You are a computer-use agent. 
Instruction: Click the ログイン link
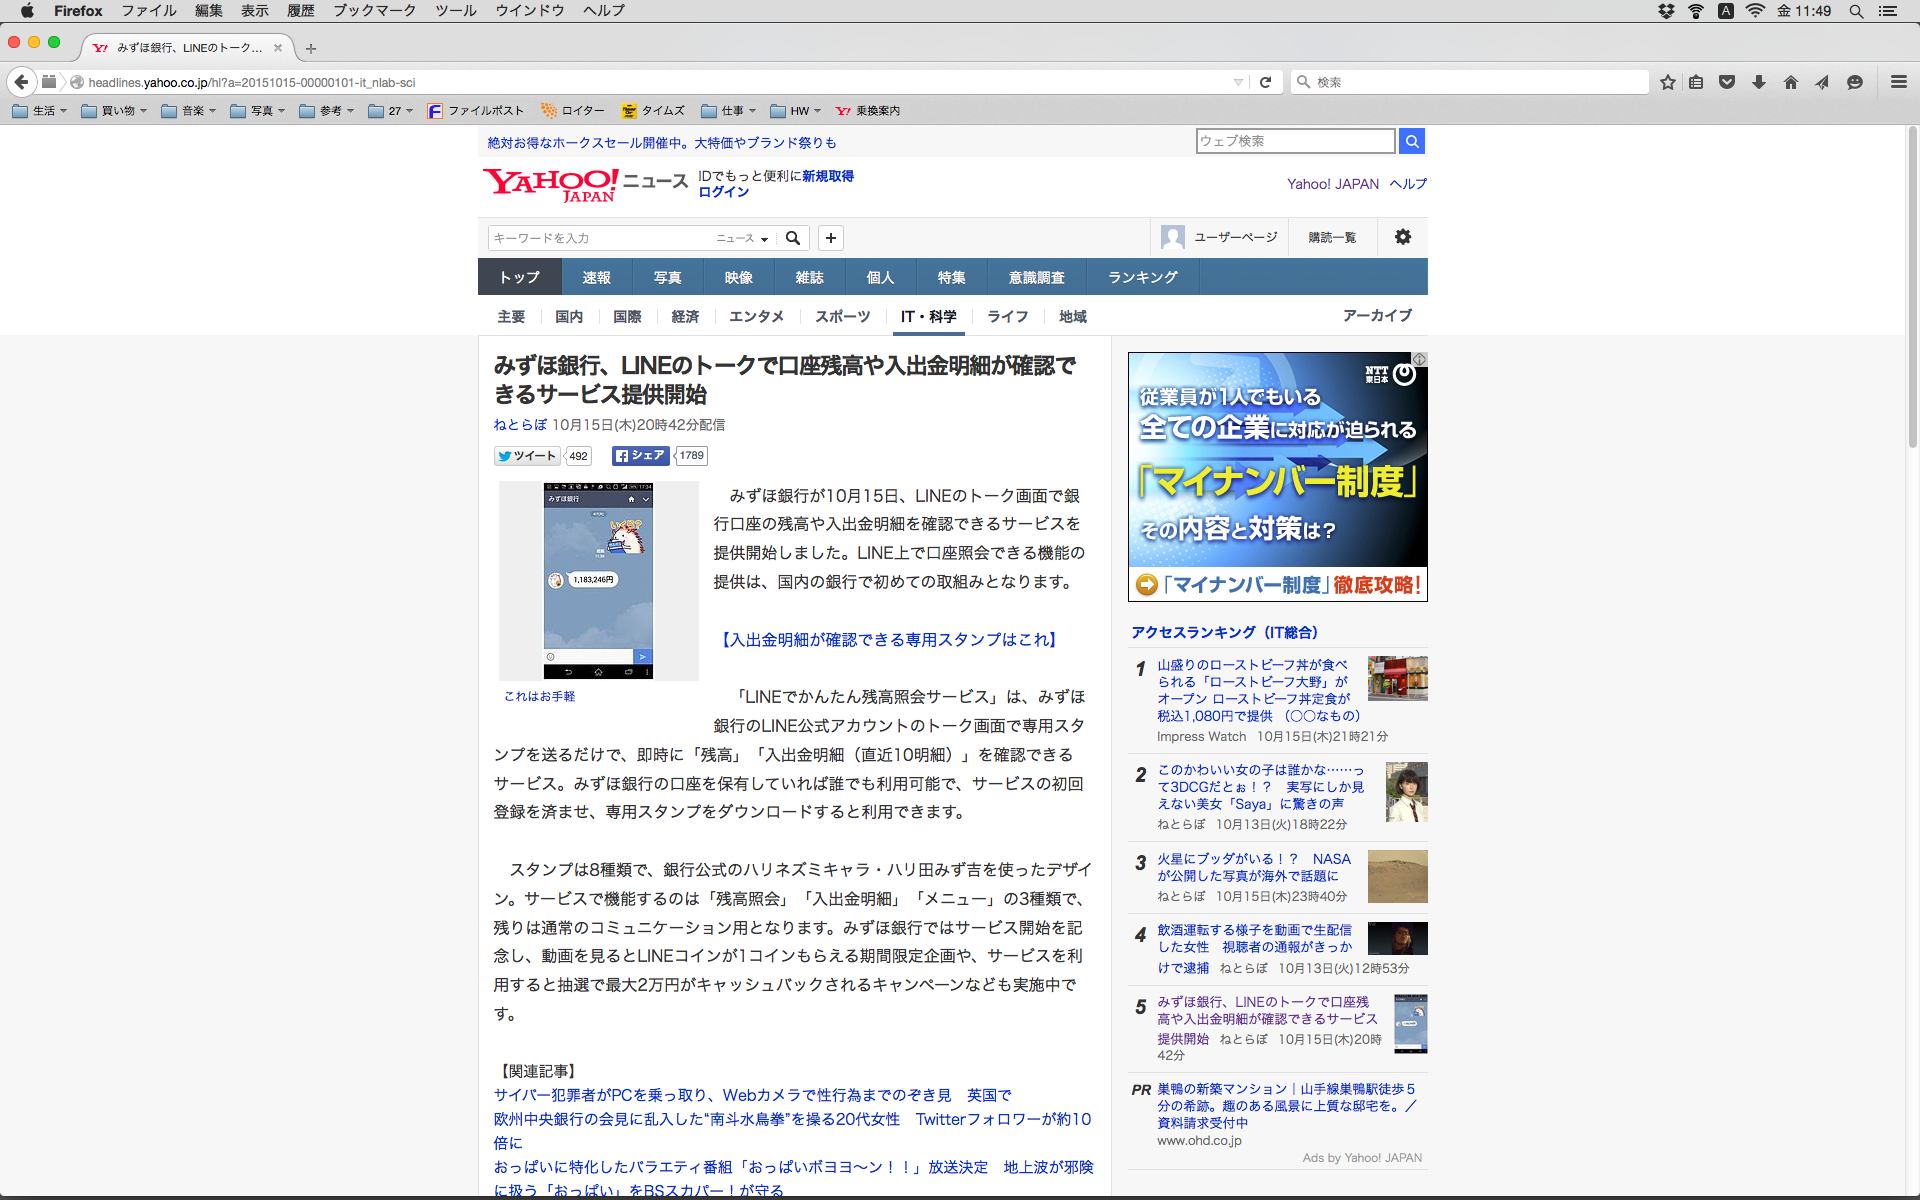(x=723, y=192)
